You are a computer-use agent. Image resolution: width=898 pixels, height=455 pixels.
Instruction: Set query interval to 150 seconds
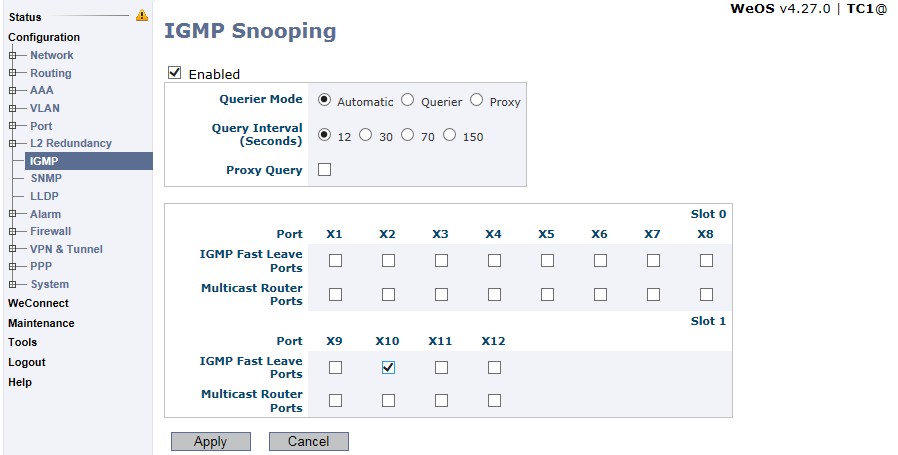pyautogui.click(x=450, y=135)
